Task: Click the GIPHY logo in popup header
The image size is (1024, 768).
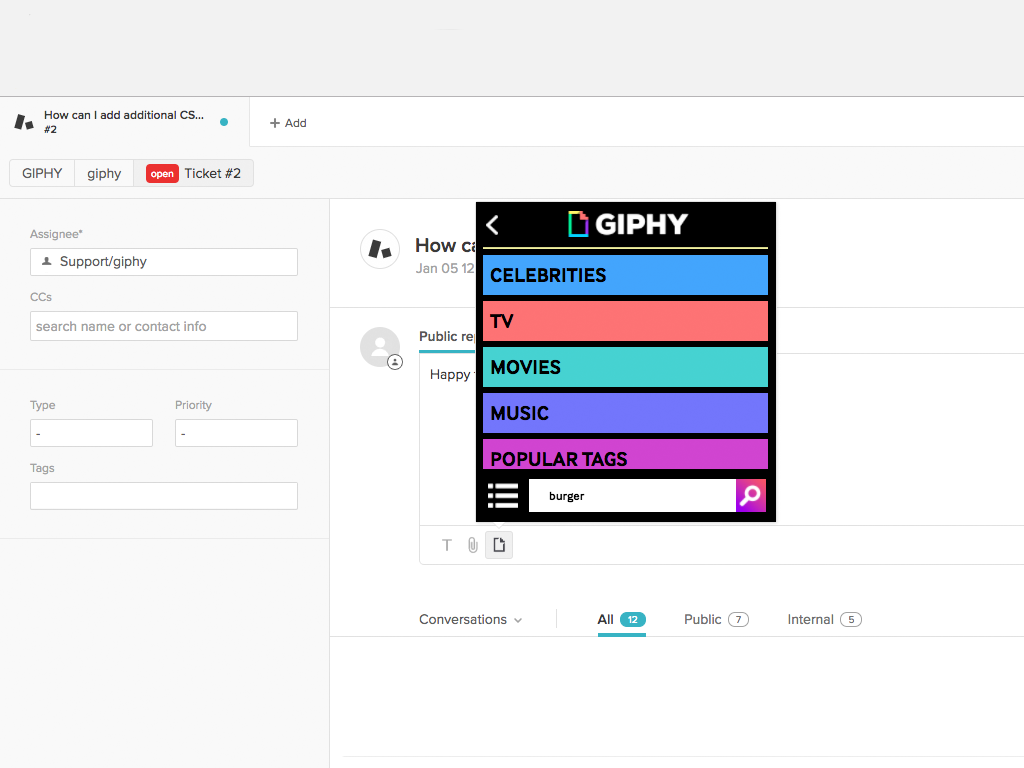Action: [x=627, y=224]
